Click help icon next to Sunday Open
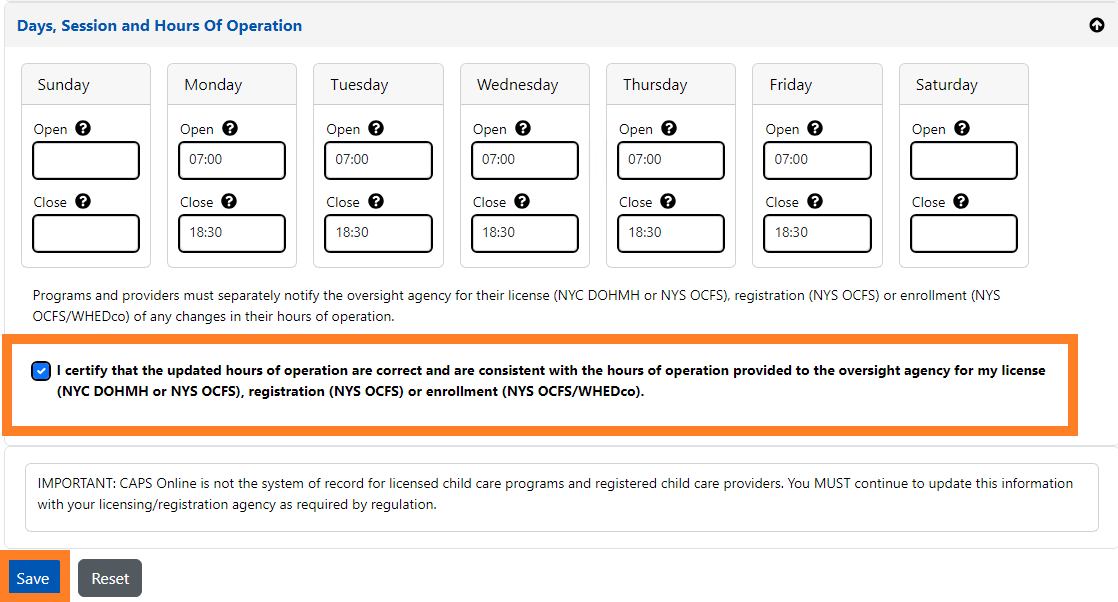The image size is (1118, 602). [x=83, y=129]
